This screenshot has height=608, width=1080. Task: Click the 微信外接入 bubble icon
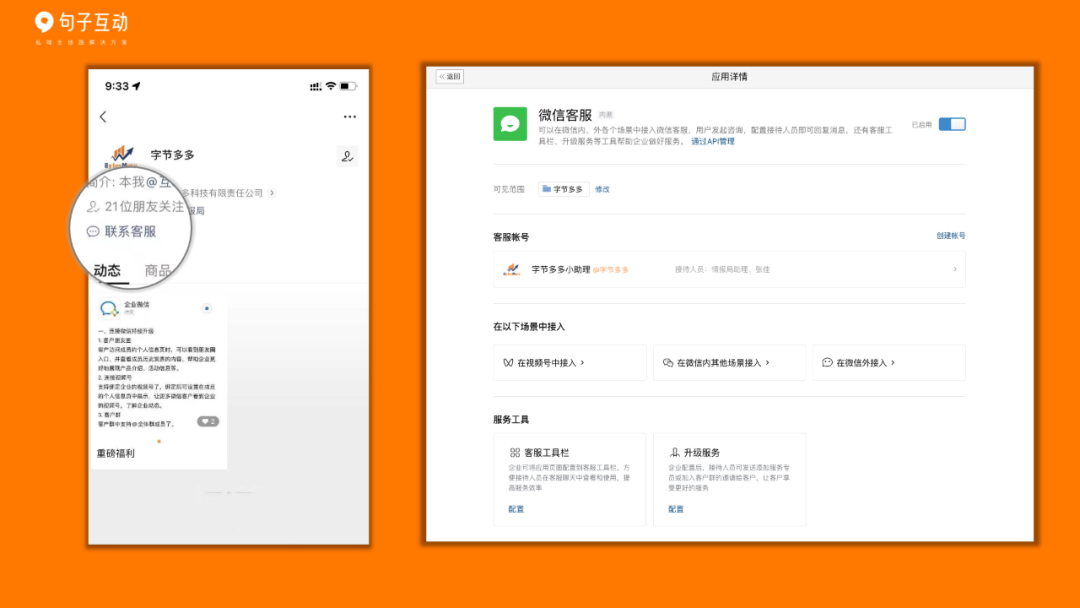827,363
